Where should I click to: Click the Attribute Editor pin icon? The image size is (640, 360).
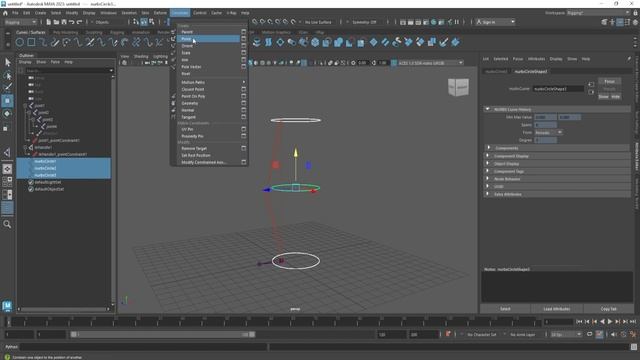629,59
